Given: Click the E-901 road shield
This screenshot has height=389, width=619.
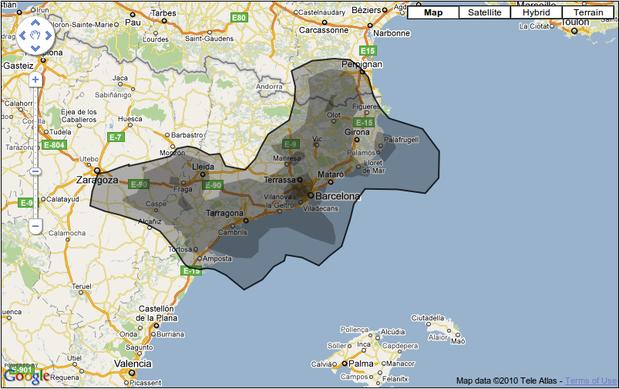Looking at the screenshot, I should pos(21,370).
